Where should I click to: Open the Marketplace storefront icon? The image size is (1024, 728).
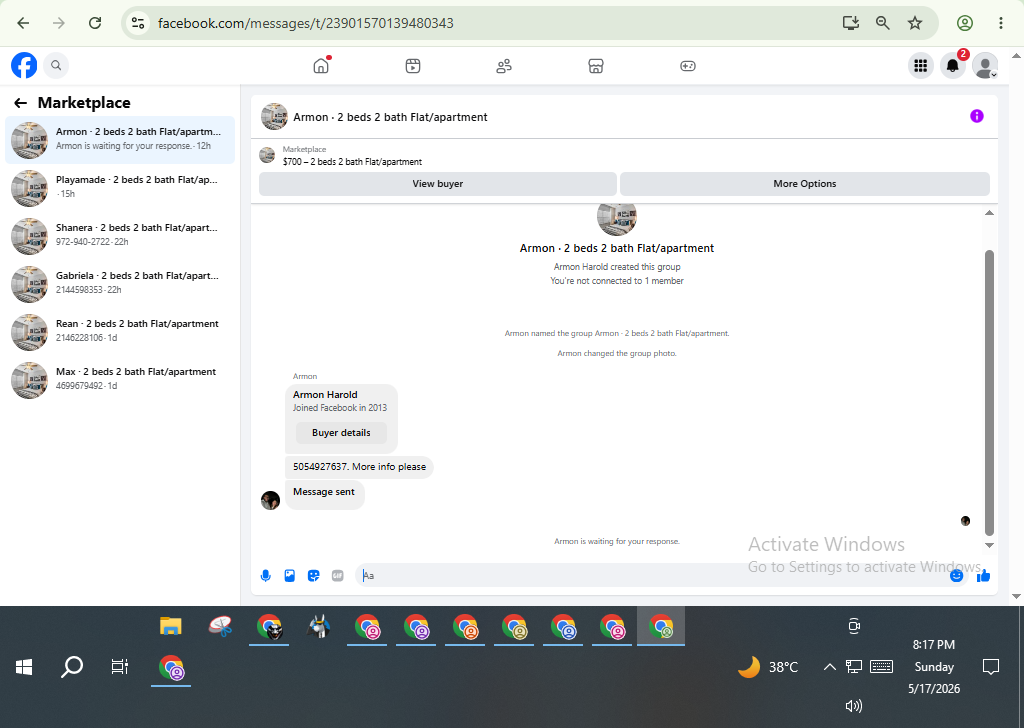(596, 65)
